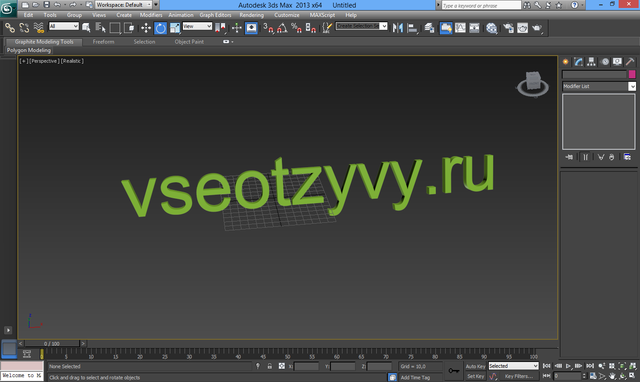
Task: Select the Rotate tool
Action: click(x=160, y=28)
